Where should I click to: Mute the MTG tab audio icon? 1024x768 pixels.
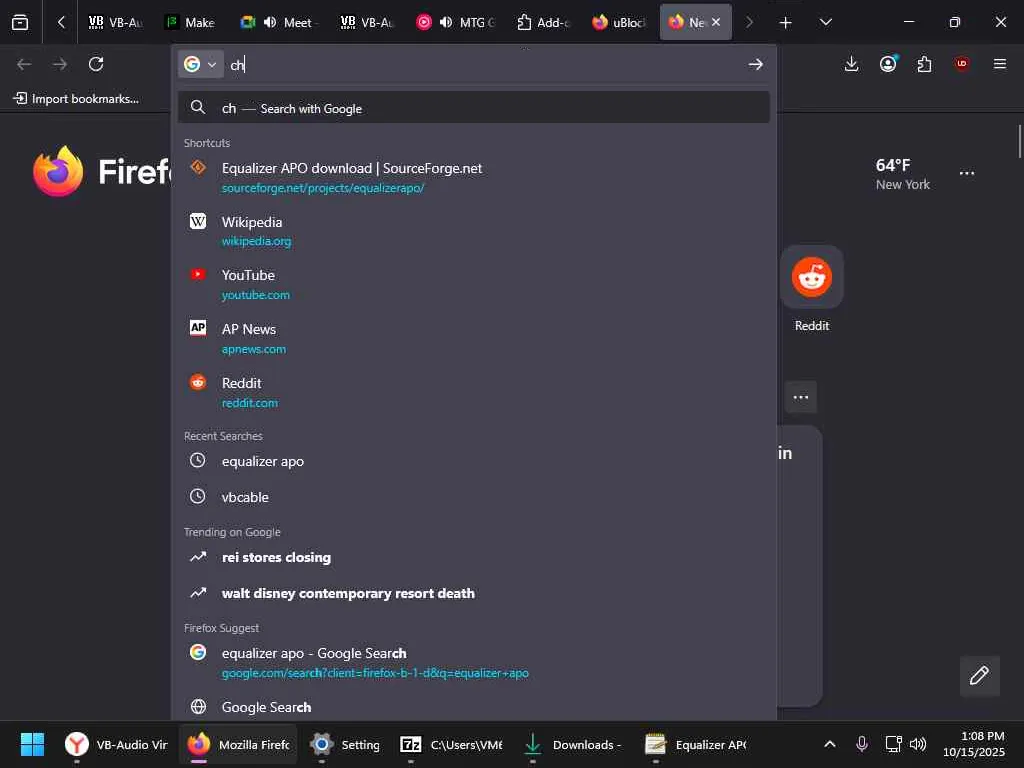pyautogui.click(x=446, y=22)
